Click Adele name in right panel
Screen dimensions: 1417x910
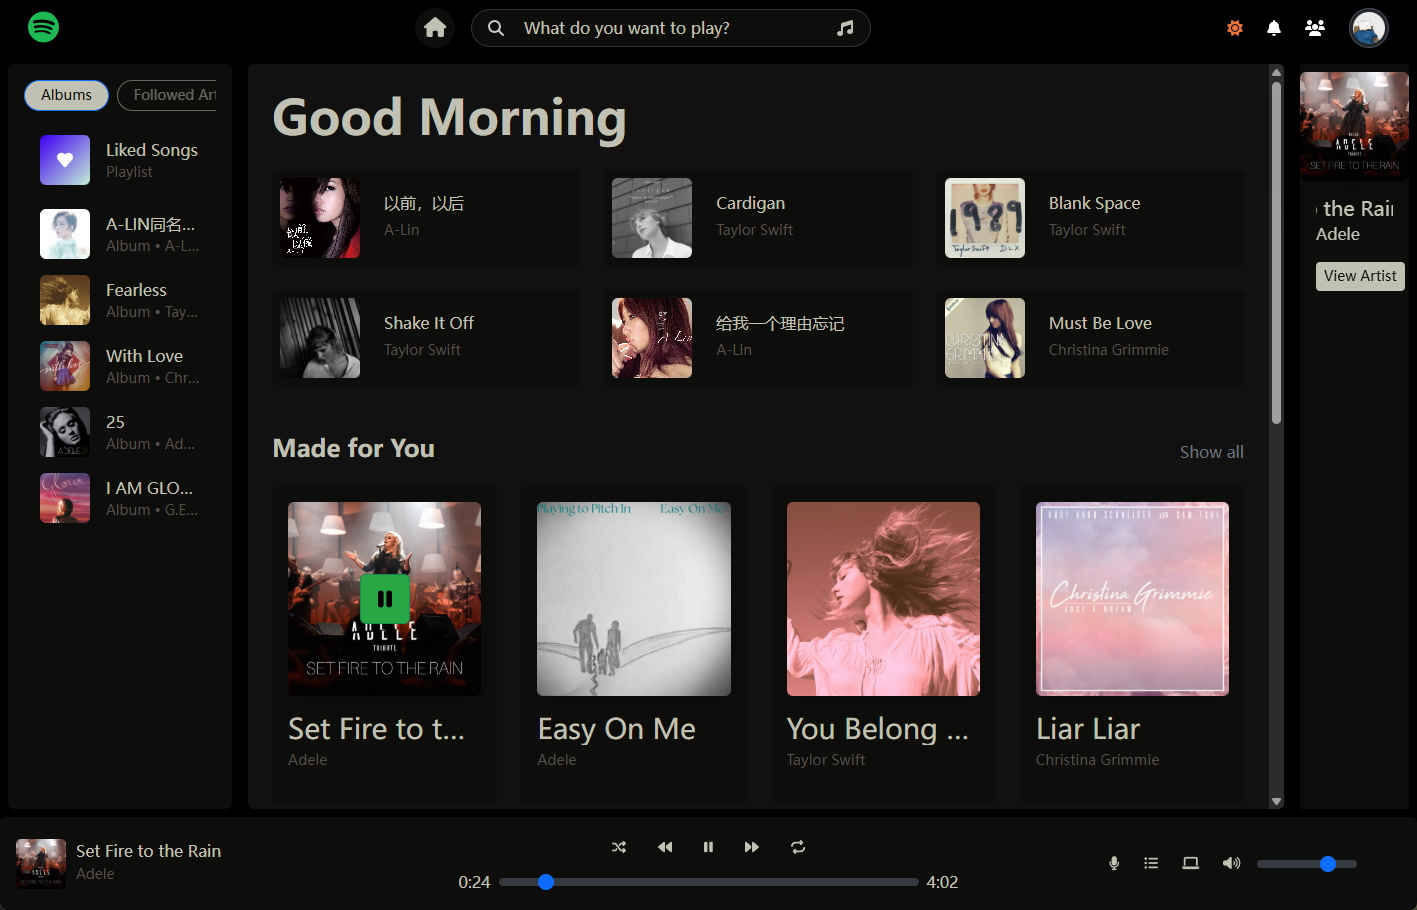click(1337, 234)
